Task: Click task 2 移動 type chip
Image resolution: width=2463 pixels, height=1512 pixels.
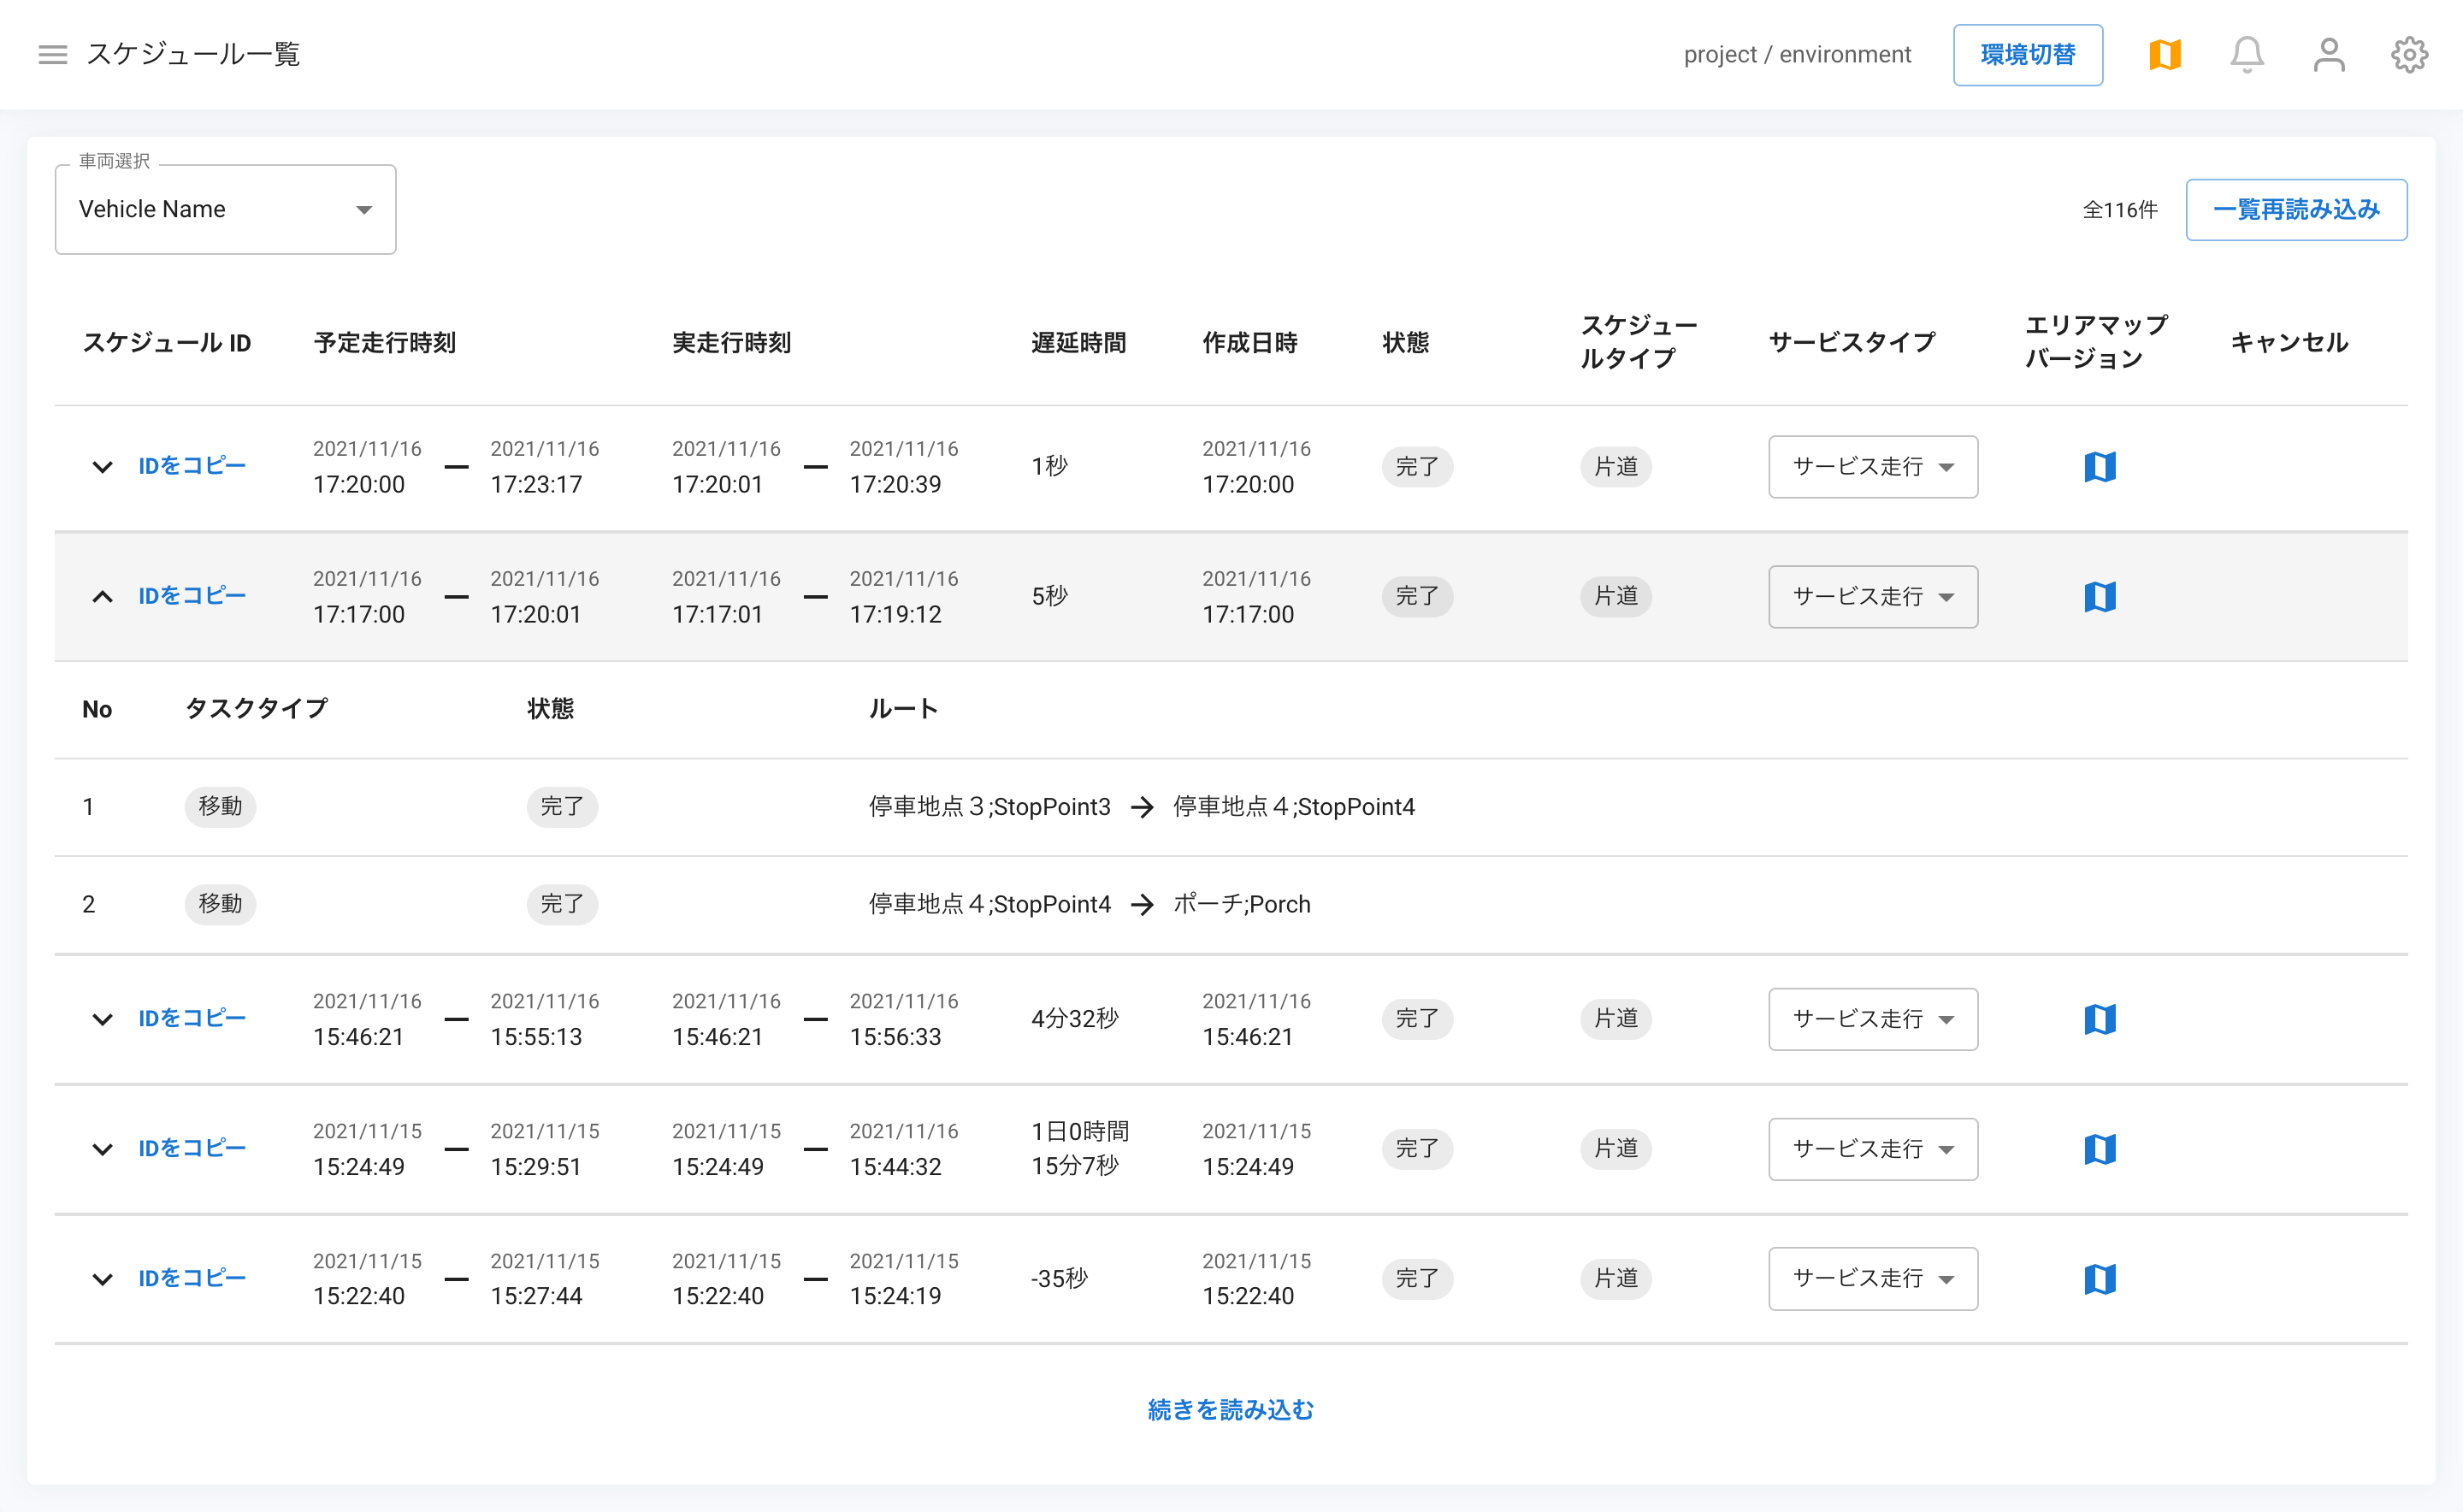Action: pyautogui.click(x=220, y=904)
